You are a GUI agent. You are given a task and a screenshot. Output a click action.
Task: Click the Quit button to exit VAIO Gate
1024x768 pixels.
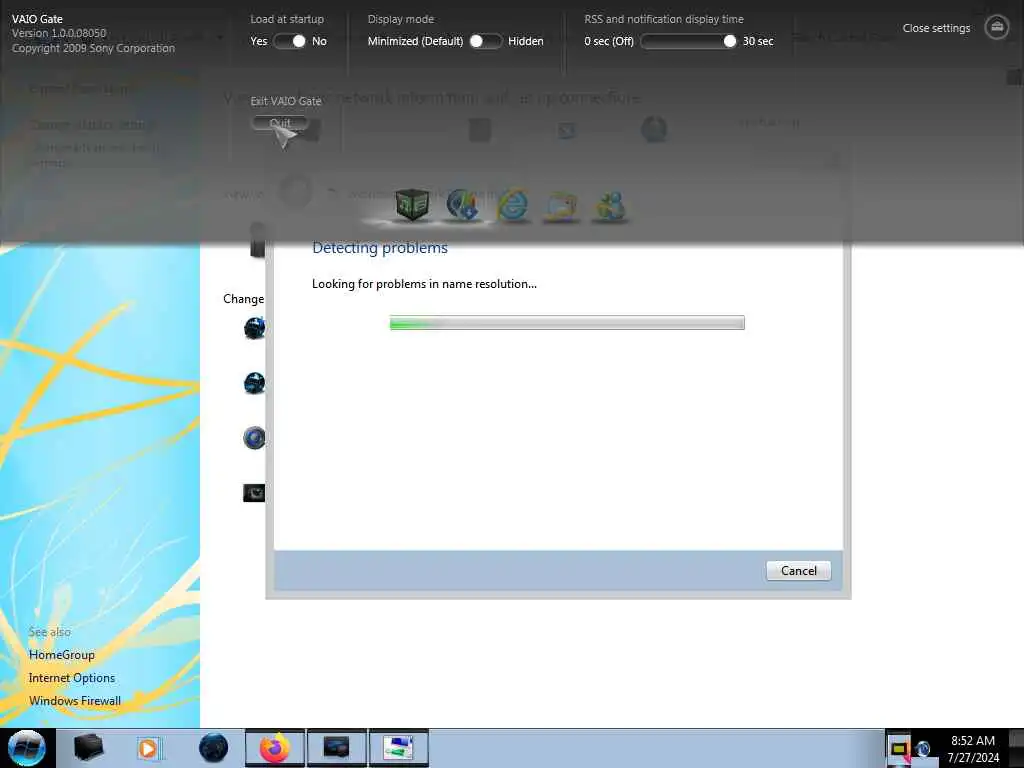click(x=280, y=123)
